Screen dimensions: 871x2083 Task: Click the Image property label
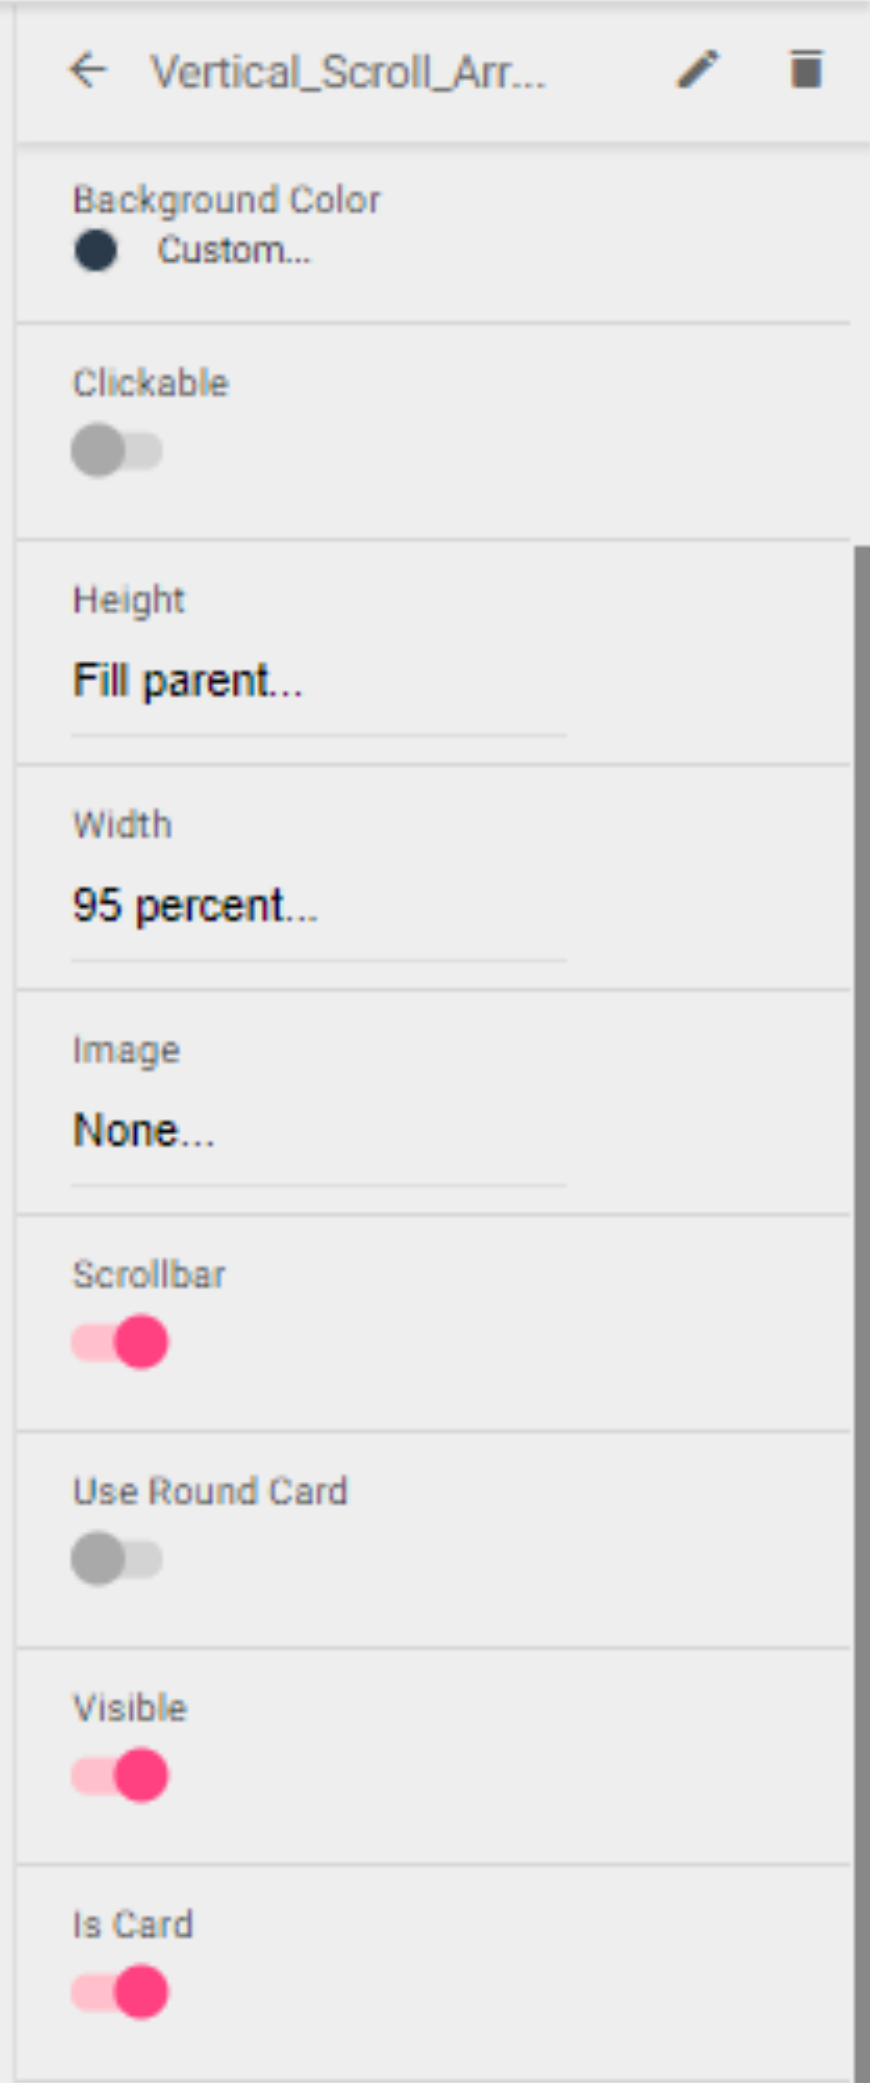(x=126, y=1050)
